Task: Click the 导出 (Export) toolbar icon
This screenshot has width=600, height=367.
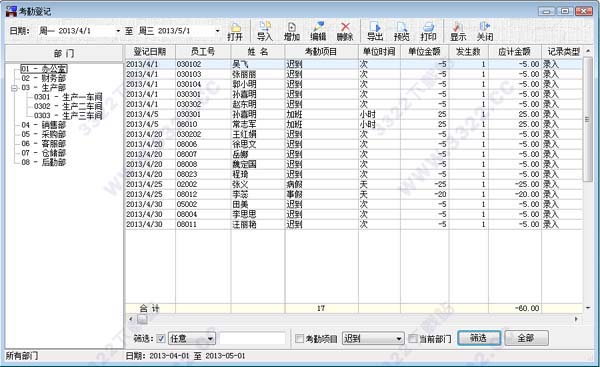Action: pyautogui.click(x=375, y=31)
